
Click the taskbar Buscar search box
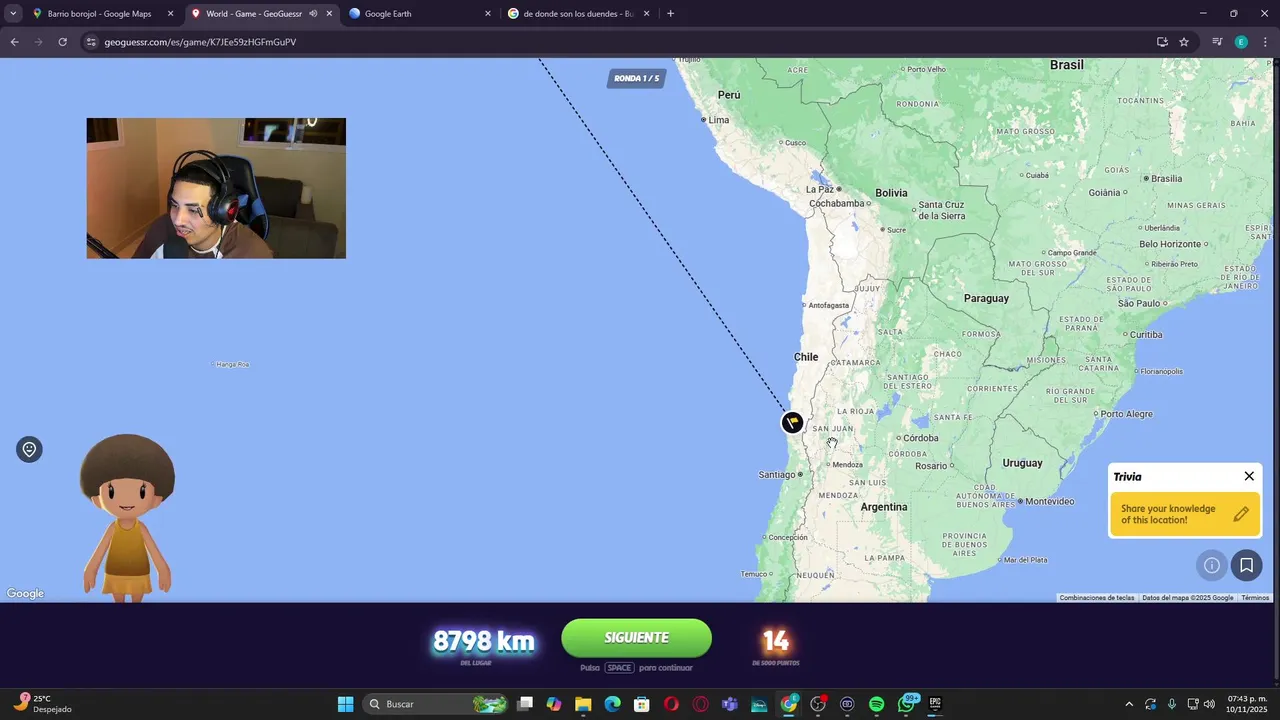(435, 704)
